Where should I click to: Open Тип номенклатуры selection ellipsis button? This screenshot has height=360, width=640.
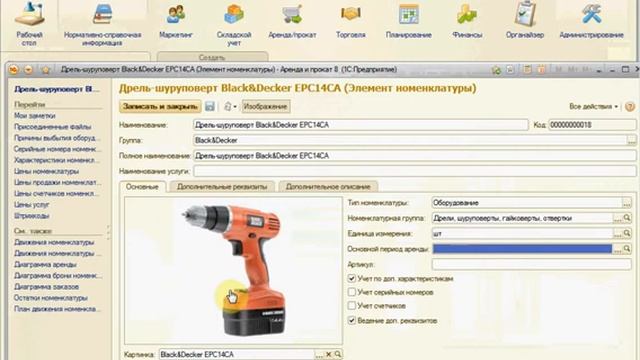[627, 203]
